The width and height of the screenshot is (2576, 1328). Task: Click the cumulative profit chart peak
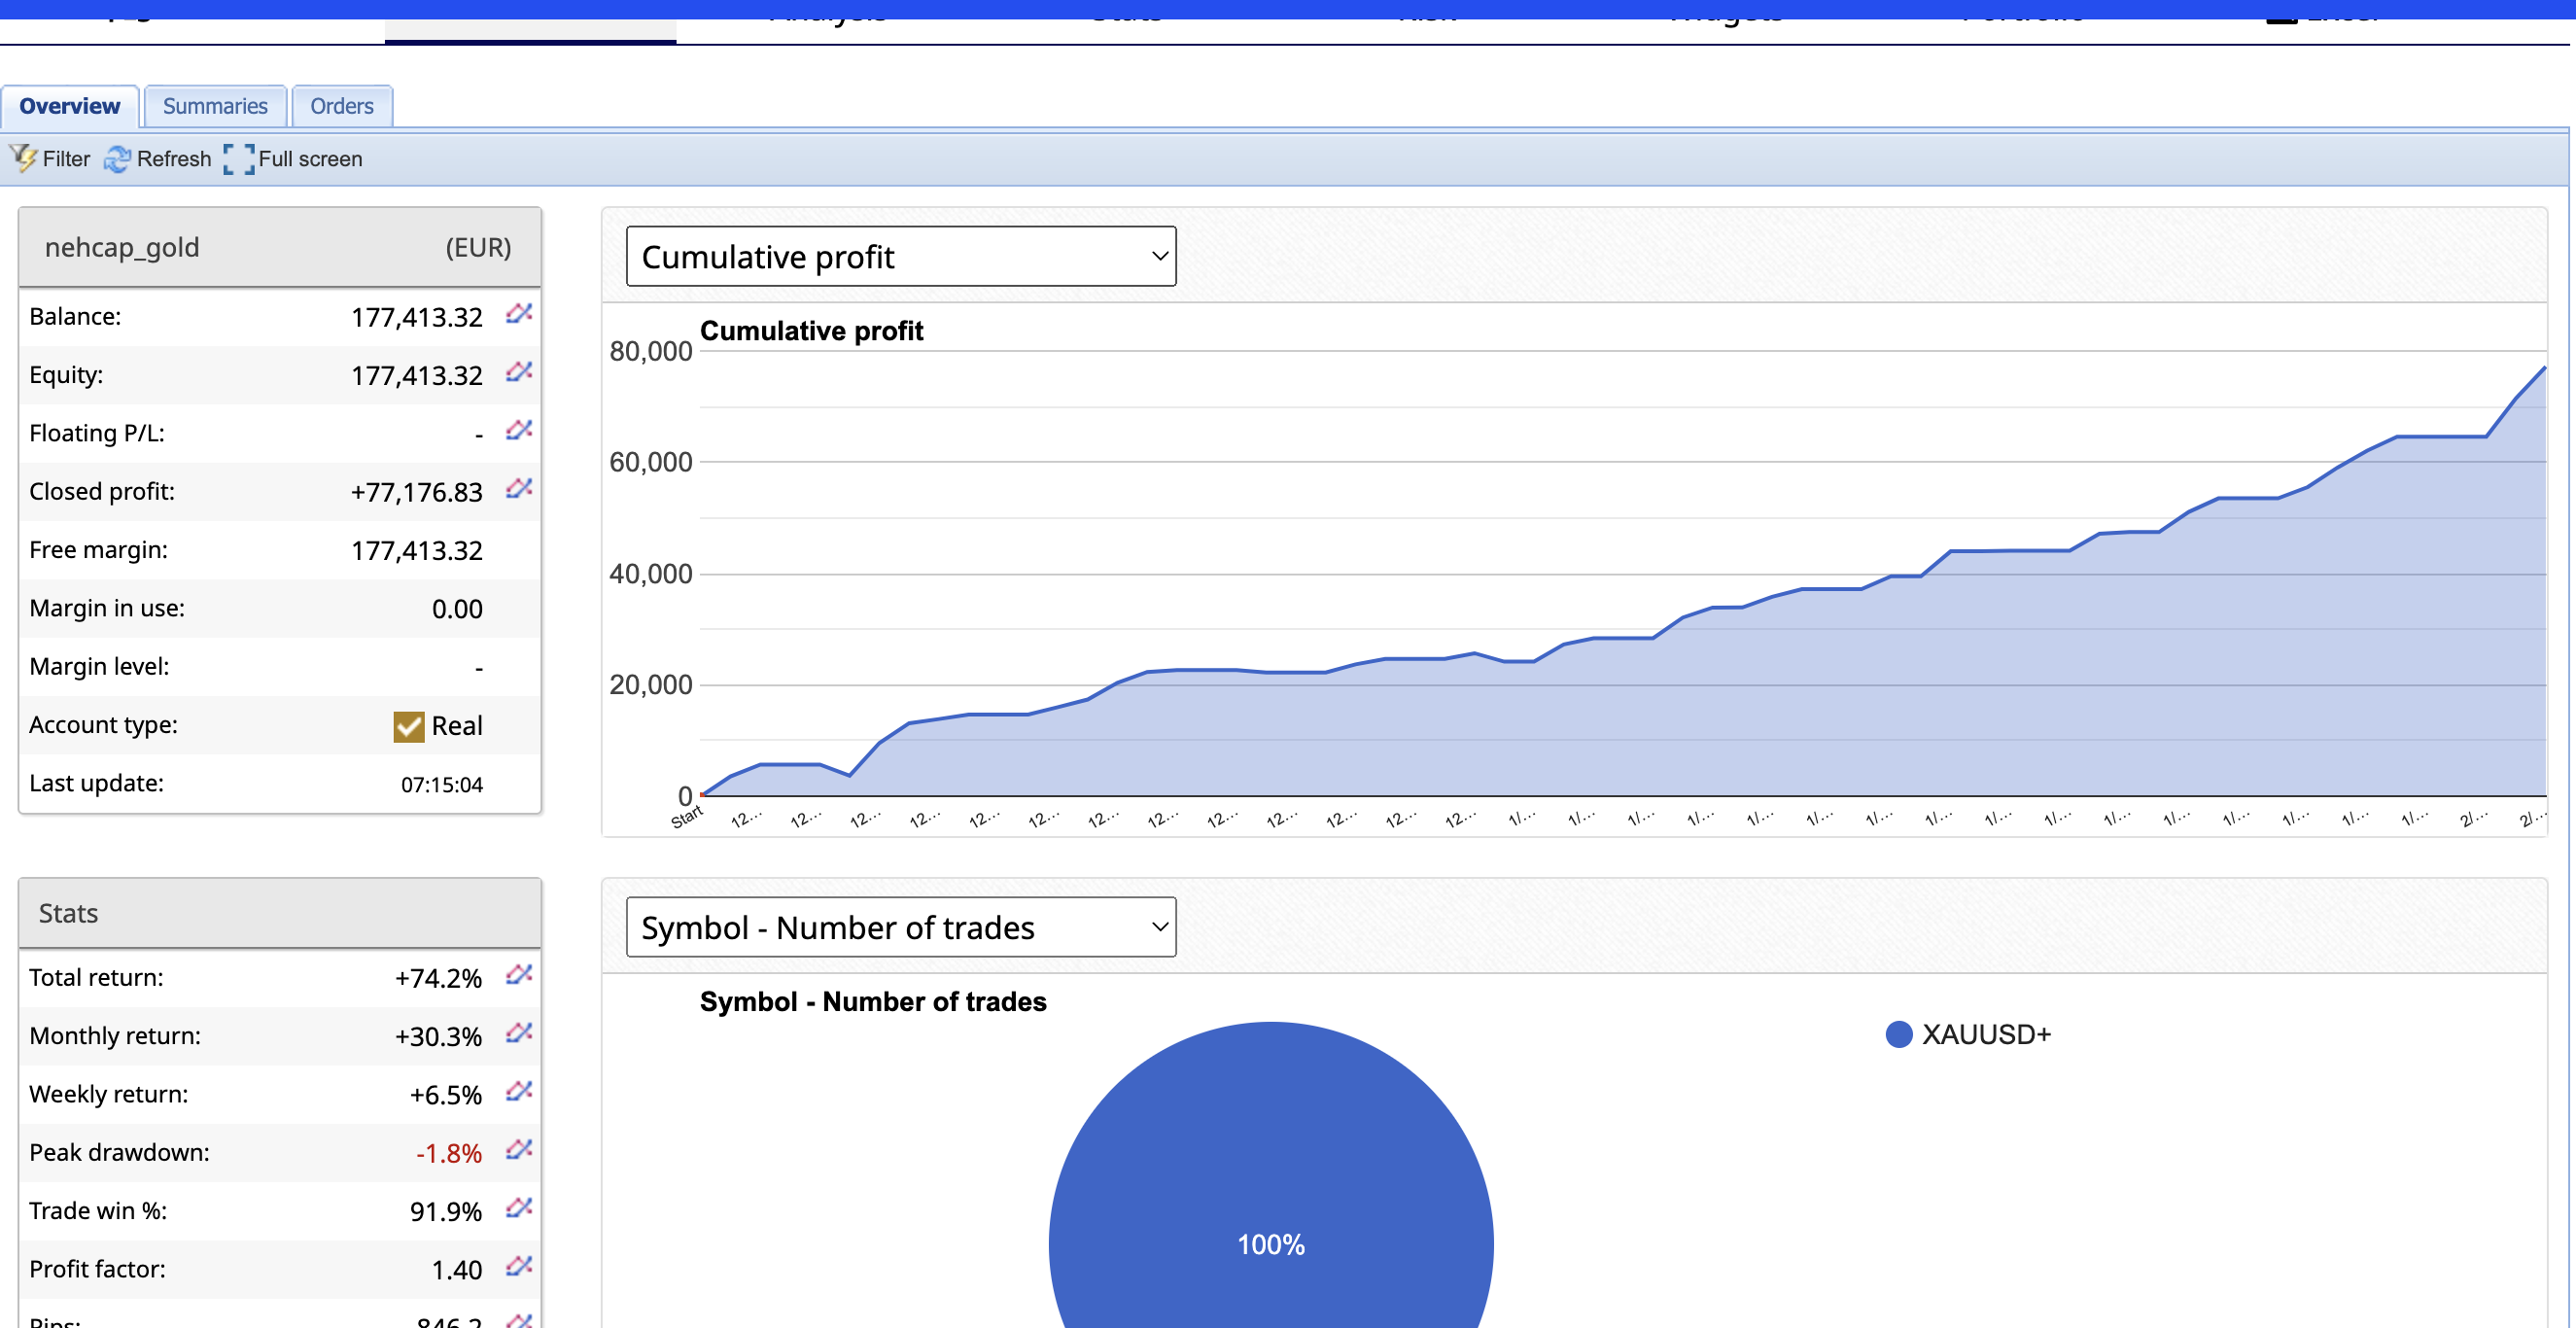2543,369
